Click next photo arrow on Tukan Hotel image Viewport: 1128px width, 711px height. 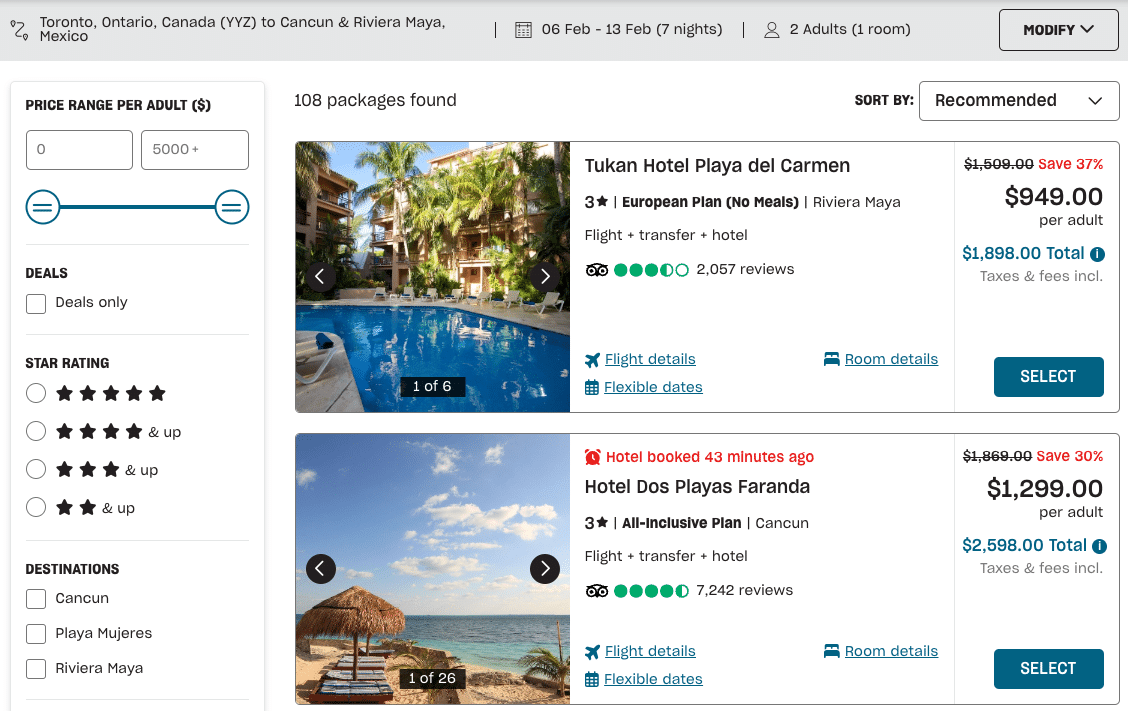[x=544, y=277]
